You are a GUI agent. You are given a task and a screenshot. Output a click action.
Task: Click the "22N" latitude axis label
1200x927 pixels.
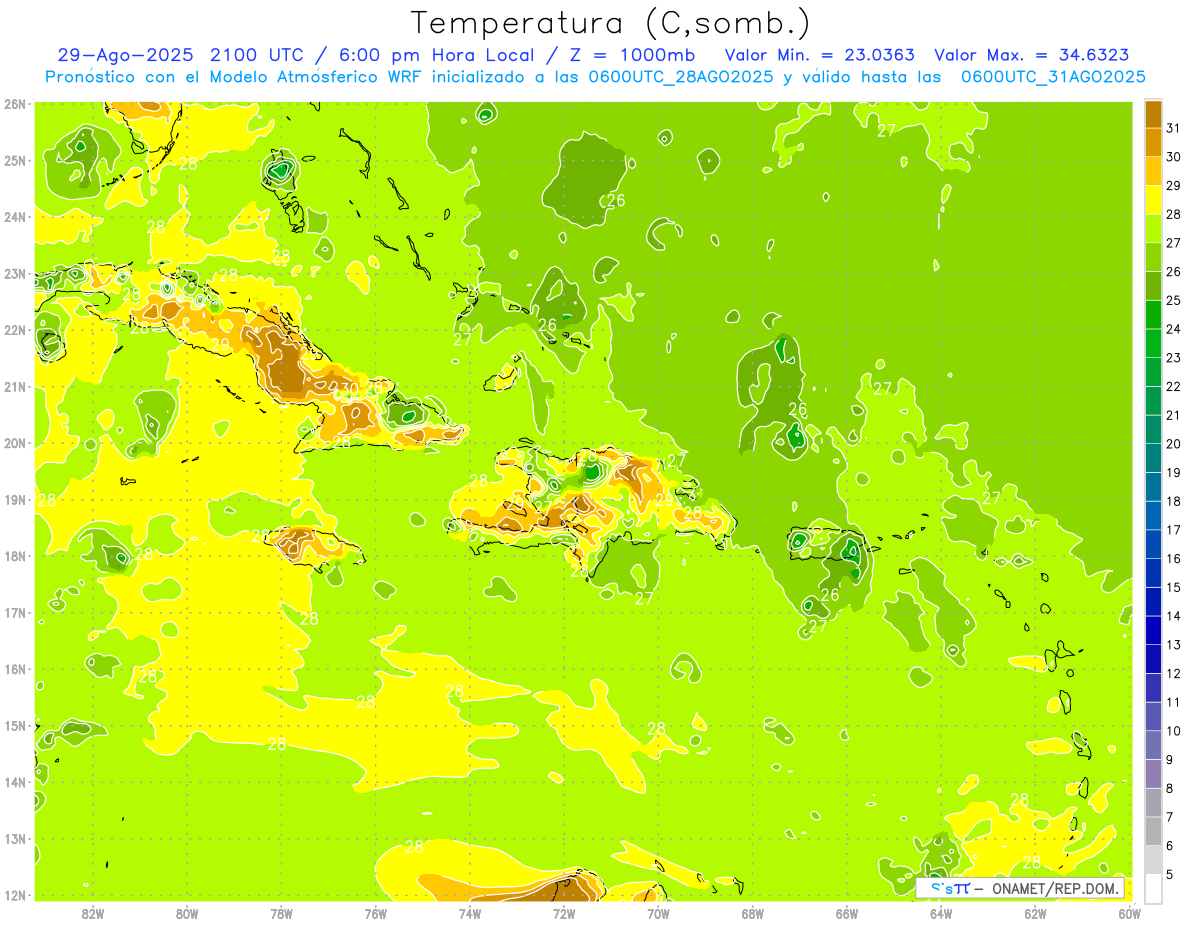pyautogui.click(x=15, y=330)
